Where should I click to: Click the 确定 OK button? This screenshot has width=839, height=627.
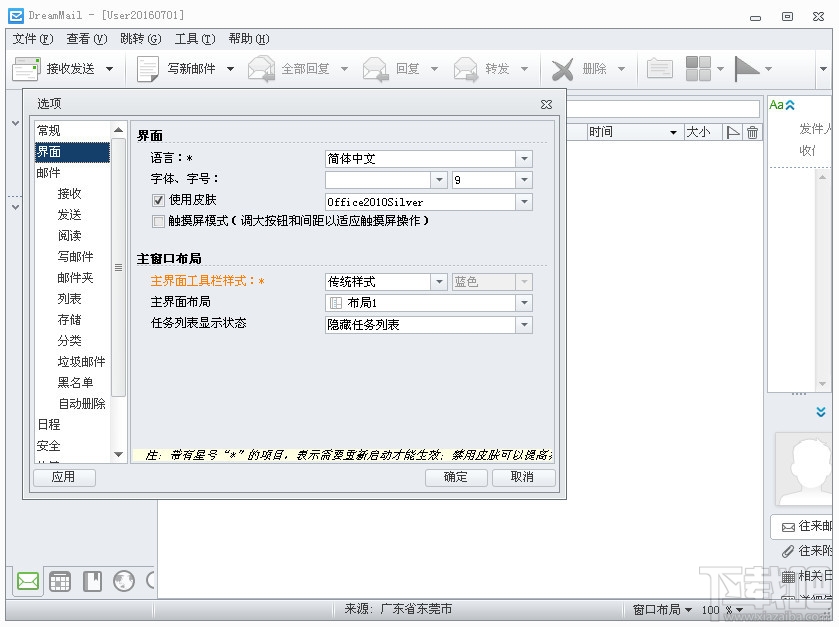pyautogui.click(x=455, y=477)
